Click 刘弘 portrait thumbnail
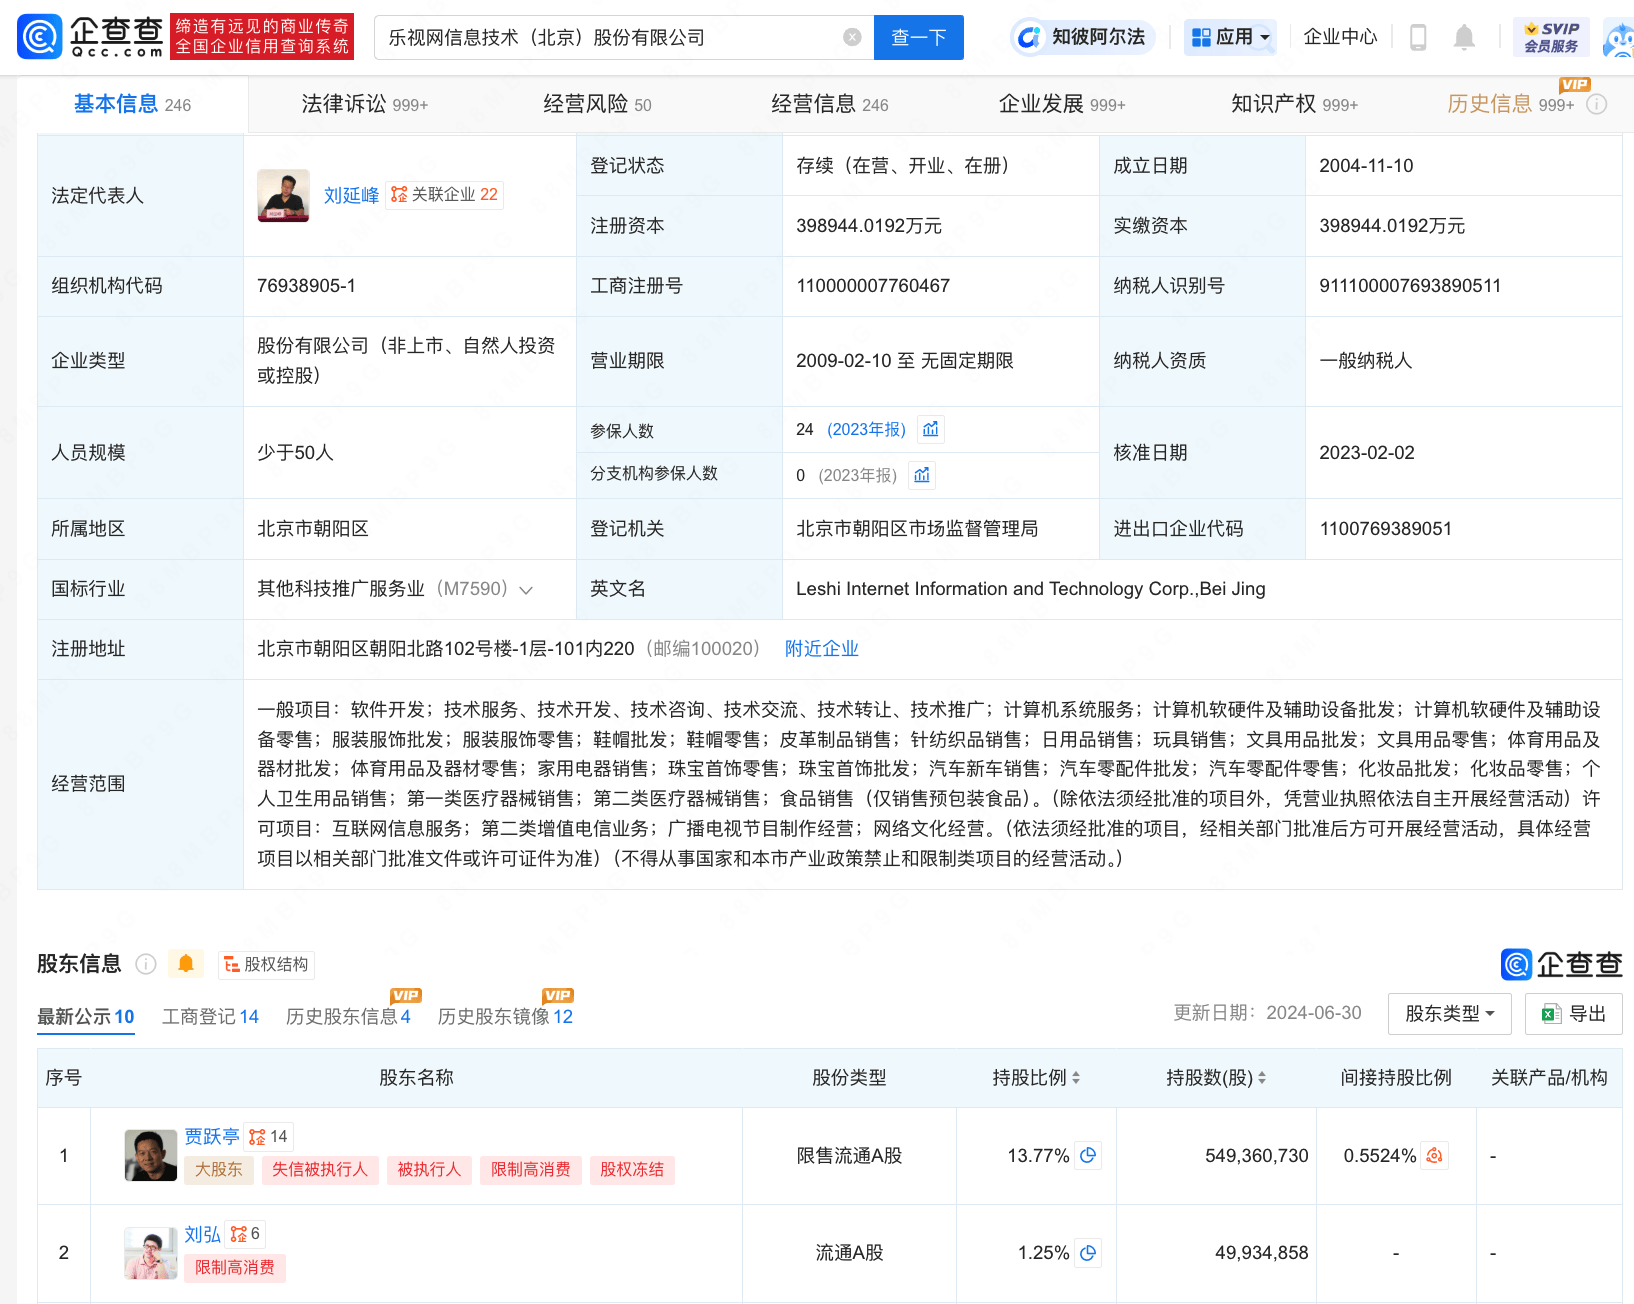The image size is (1634, 1304). point(150,1252)
